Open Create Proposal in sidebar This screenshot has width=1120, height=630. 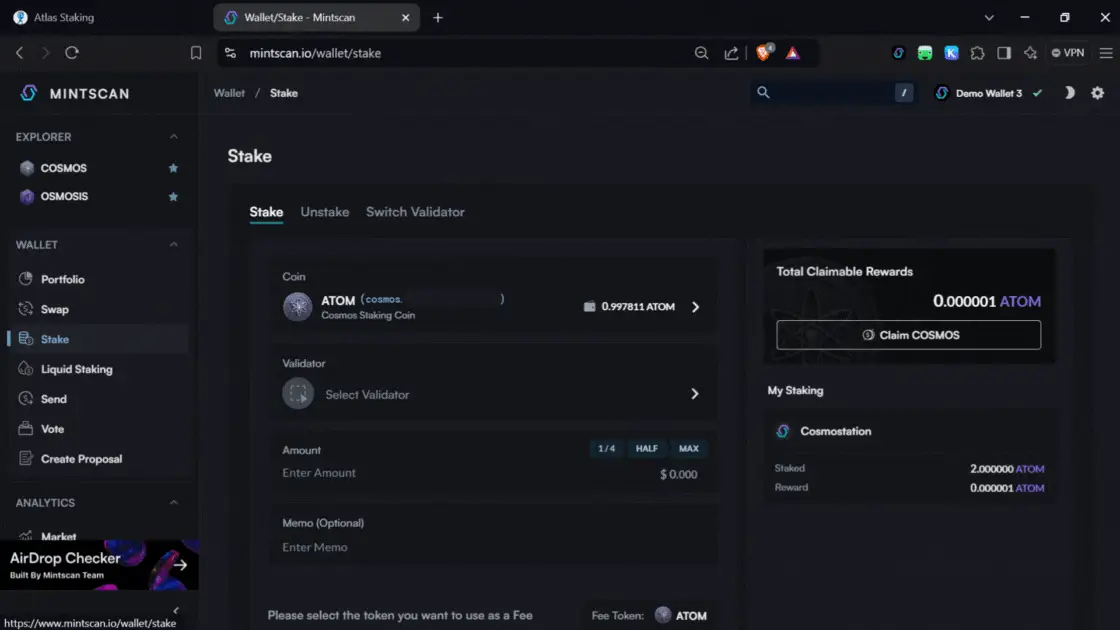[81, 459]
